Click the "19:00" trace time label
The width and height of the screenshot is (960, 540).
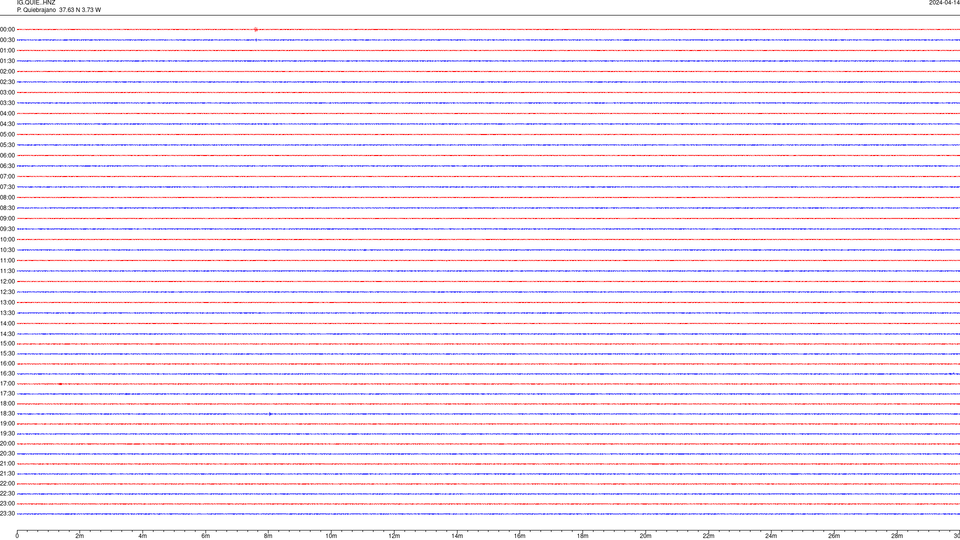[x=7, y=424]
